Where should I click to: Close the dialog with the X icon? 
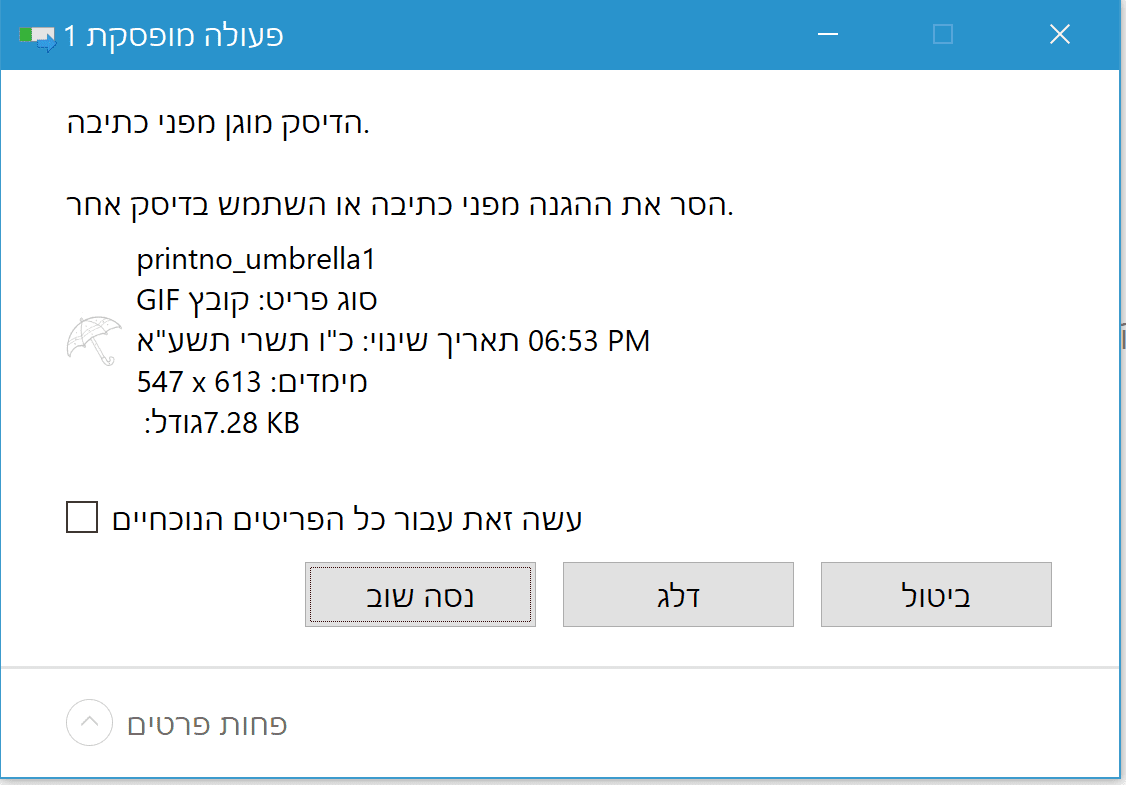click(1059, 35)
